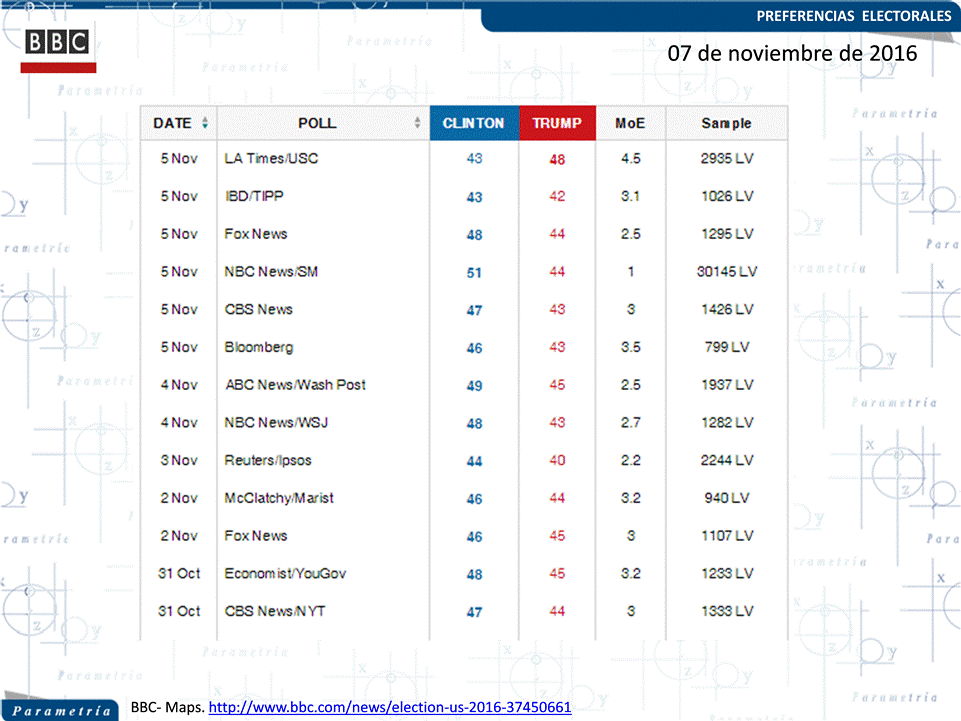Screen dimensions: 961x721
Task: Click the MoE column header
Action: (630, 123)
